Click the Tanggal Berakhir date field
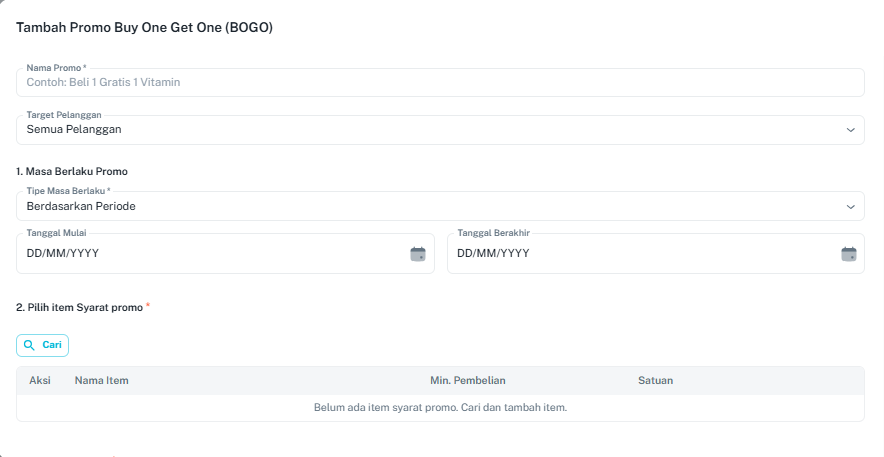The height and width of the screenshot is (457, 884). click(640, 254)
